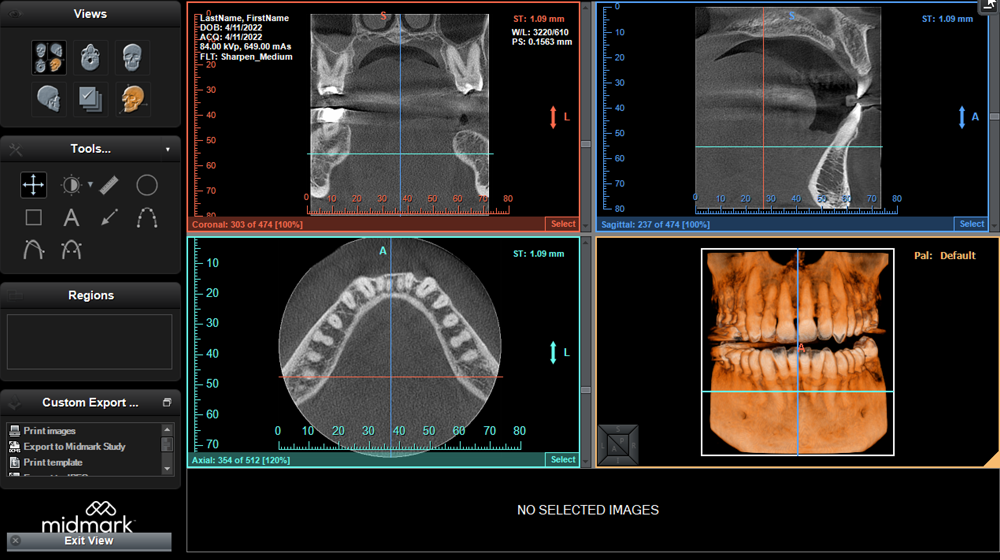Click the Views panel header
Image resolution: width=1000 pixels, height=560 pixels.
(x=90, y=14)
